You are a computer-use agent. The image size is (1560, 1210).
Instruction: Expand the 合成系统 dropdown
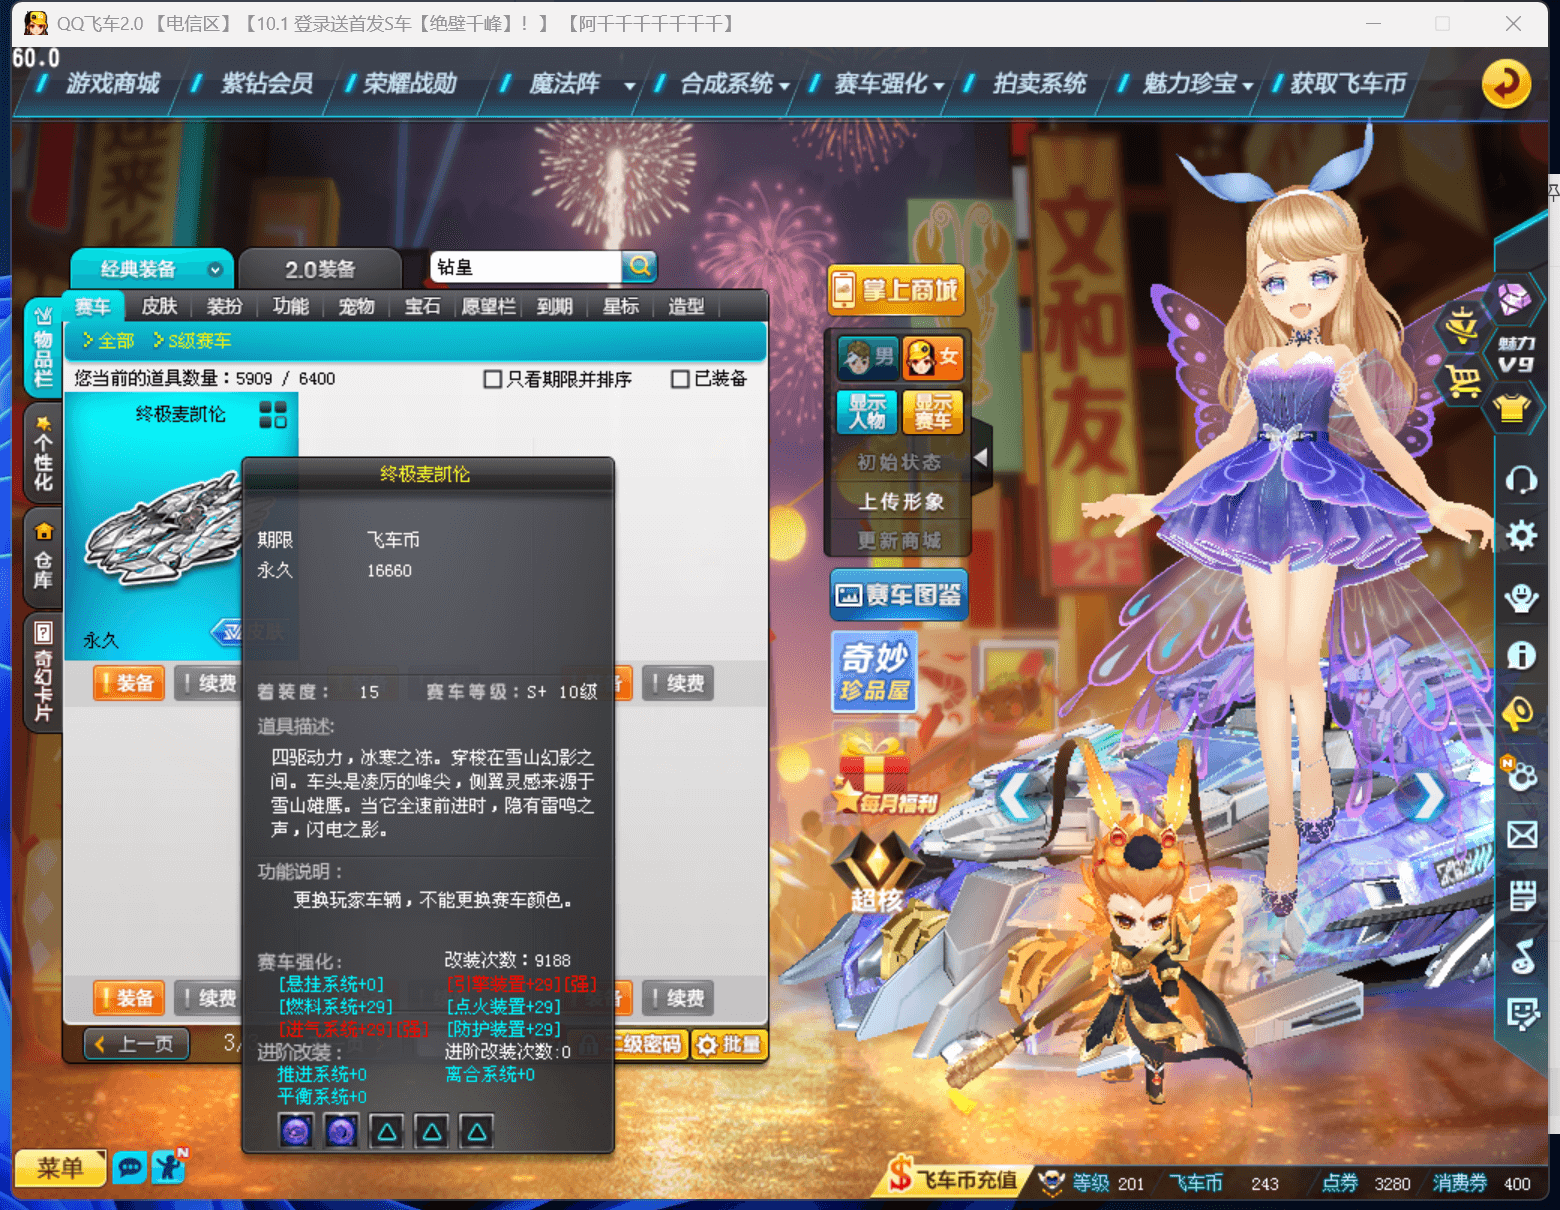tap(784, 86)
